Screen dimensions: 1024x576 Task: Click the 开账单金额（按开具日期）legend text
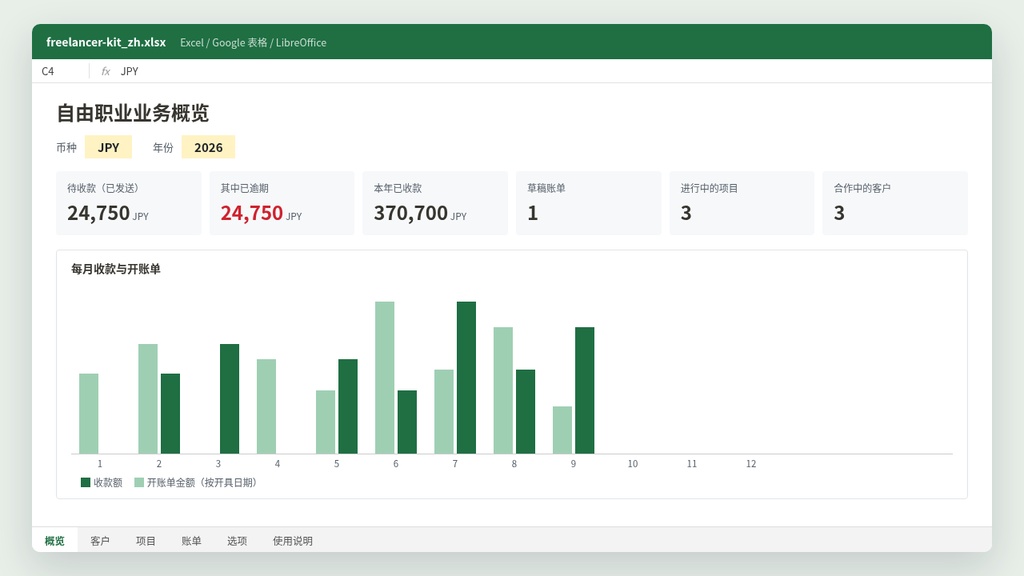pos(202,483)
